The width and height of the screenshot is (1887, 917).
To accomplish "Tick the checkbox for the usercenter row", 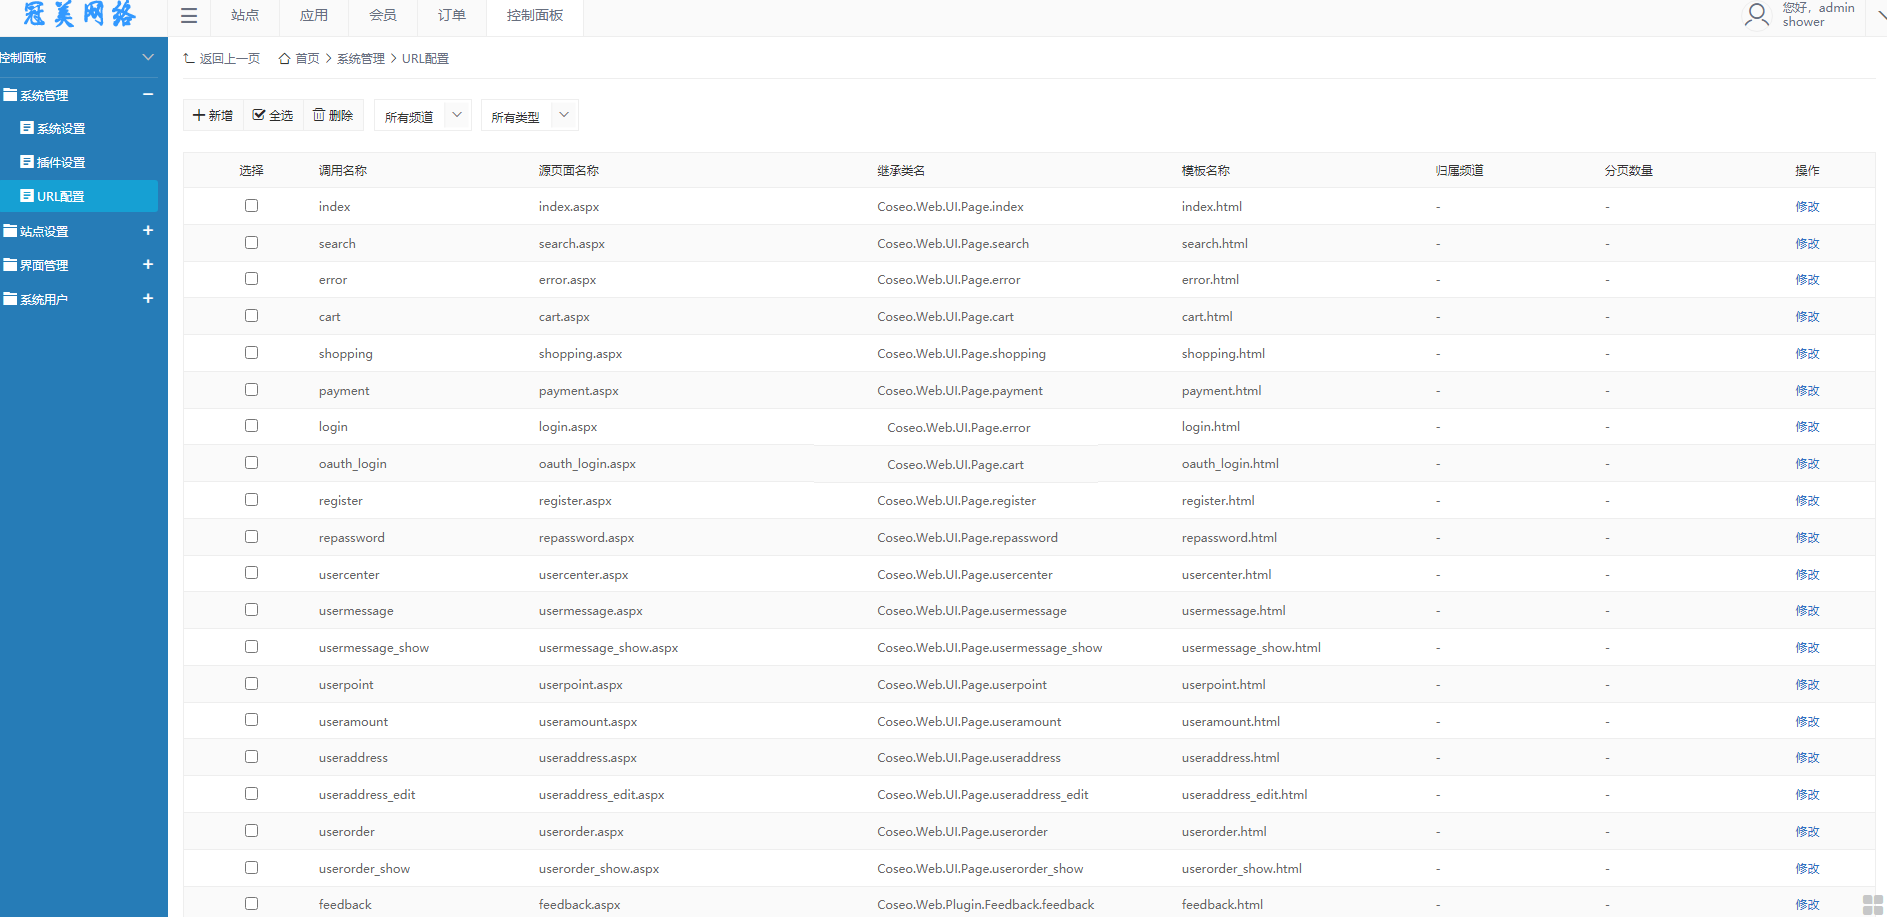I will coord(251,574).
